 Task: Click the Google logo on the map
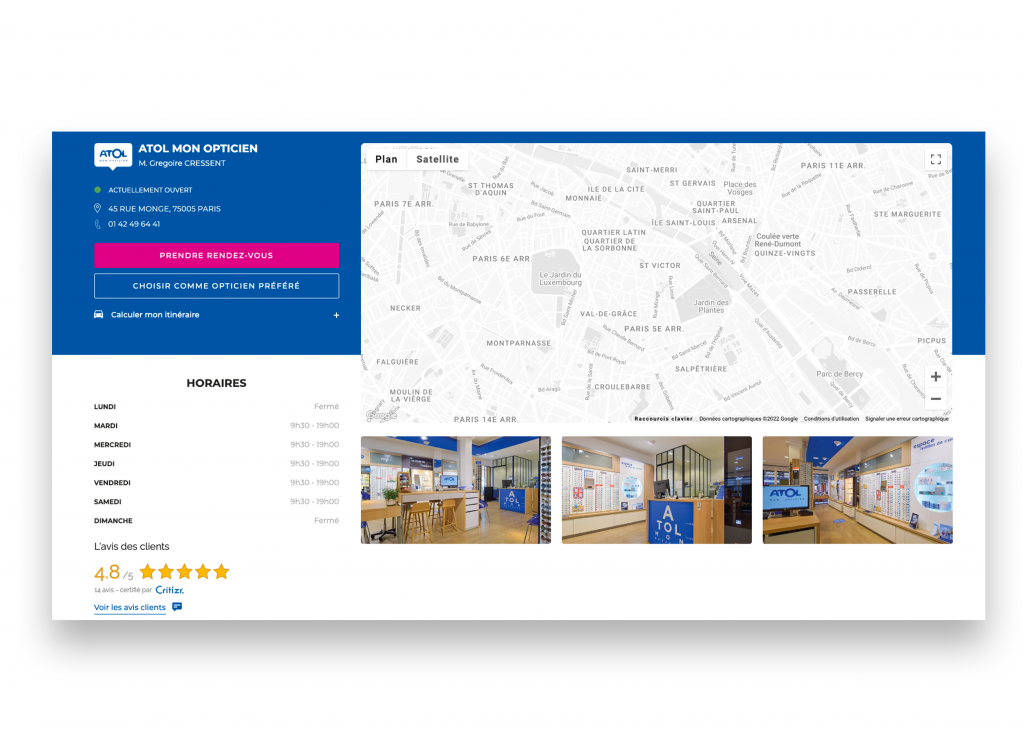click(x=381, y=415)
